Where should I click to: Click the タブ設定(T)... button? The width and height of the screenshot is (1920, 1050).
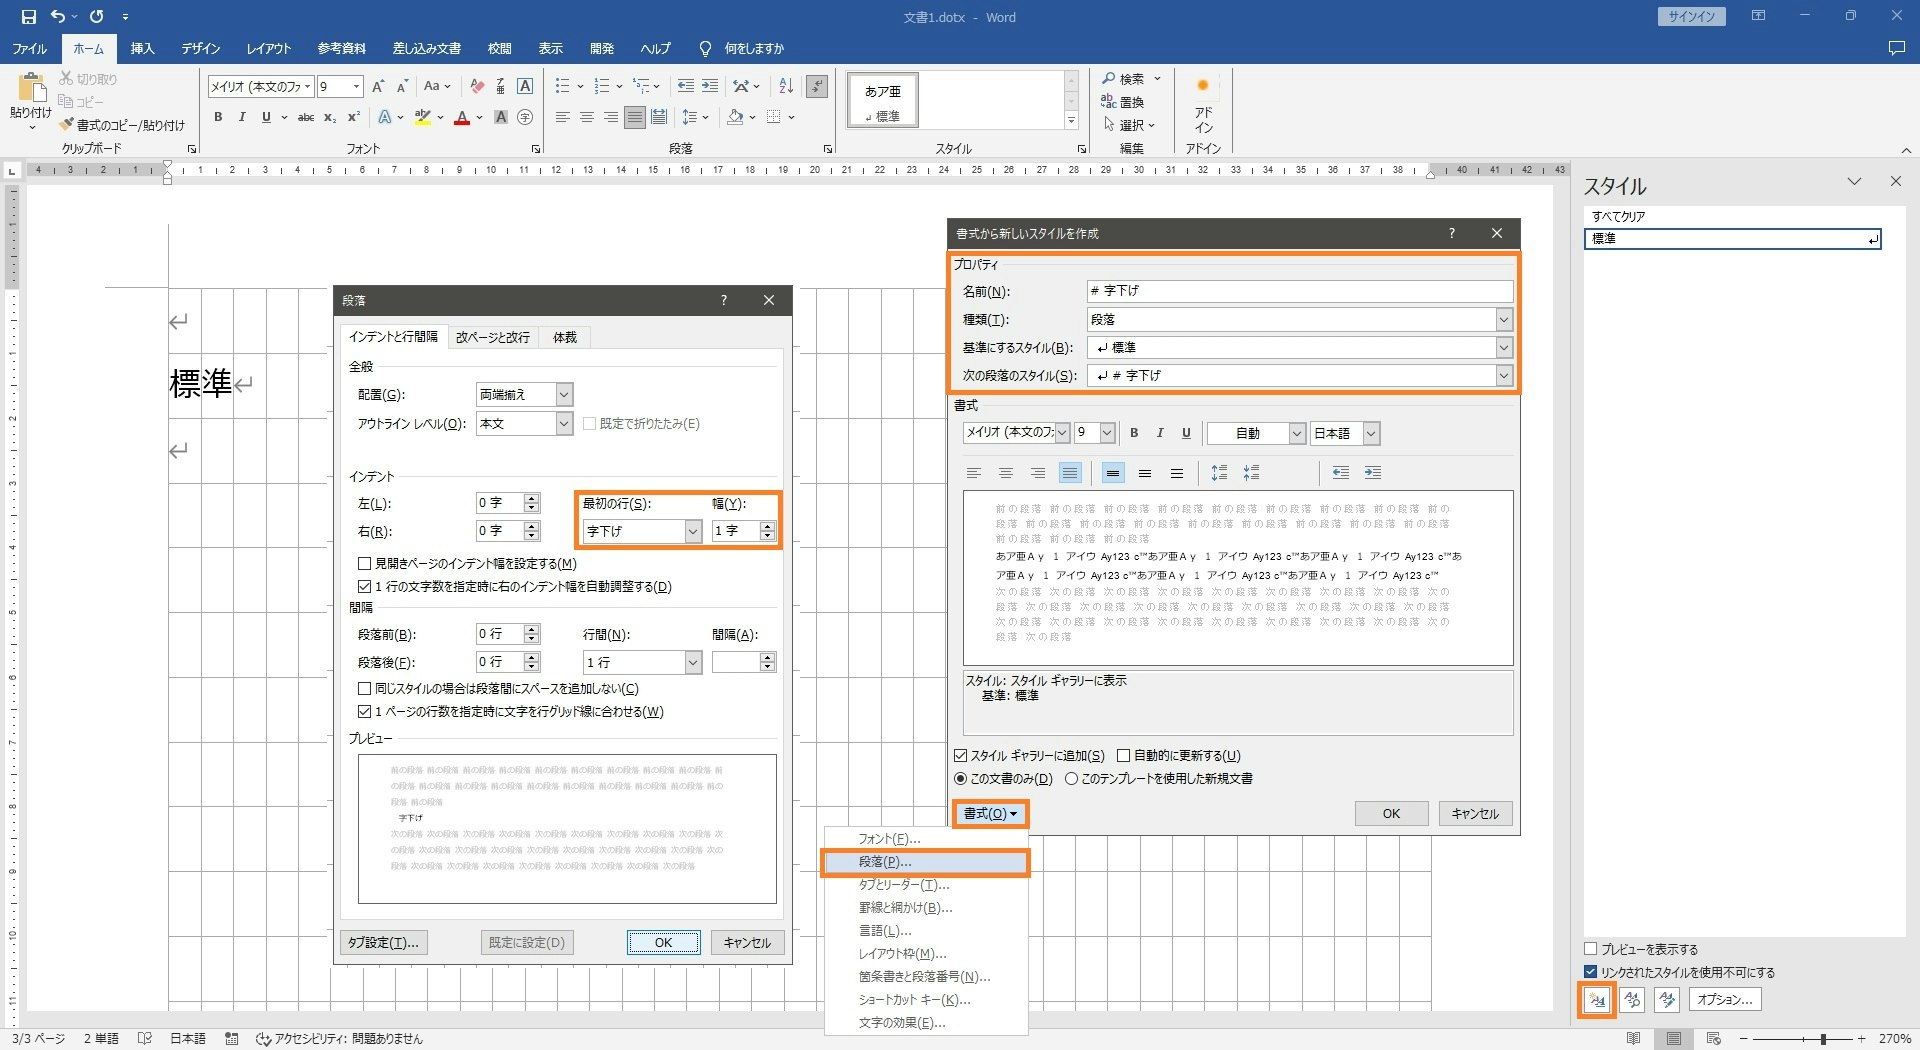[x=384, y=943]
